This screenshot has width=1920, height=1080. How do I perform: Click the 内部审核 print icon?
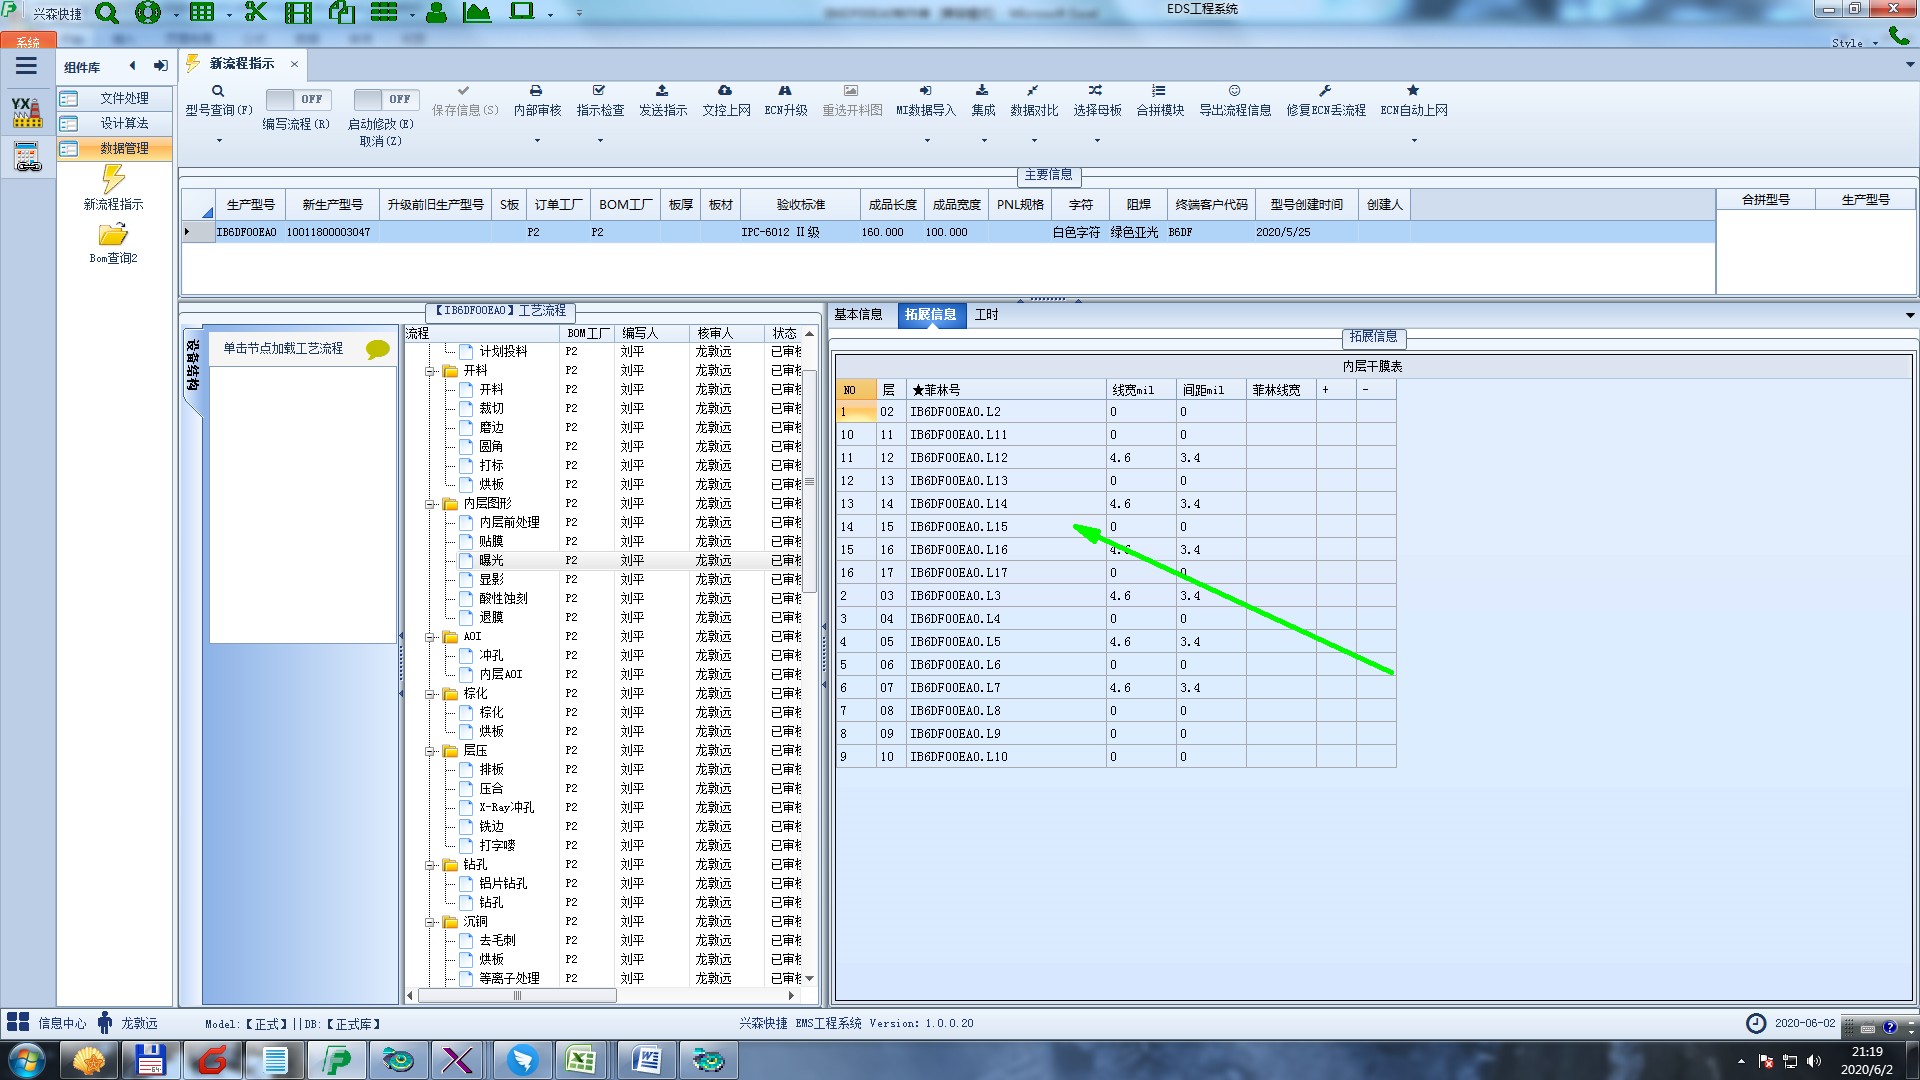click(x=536, y=91)
